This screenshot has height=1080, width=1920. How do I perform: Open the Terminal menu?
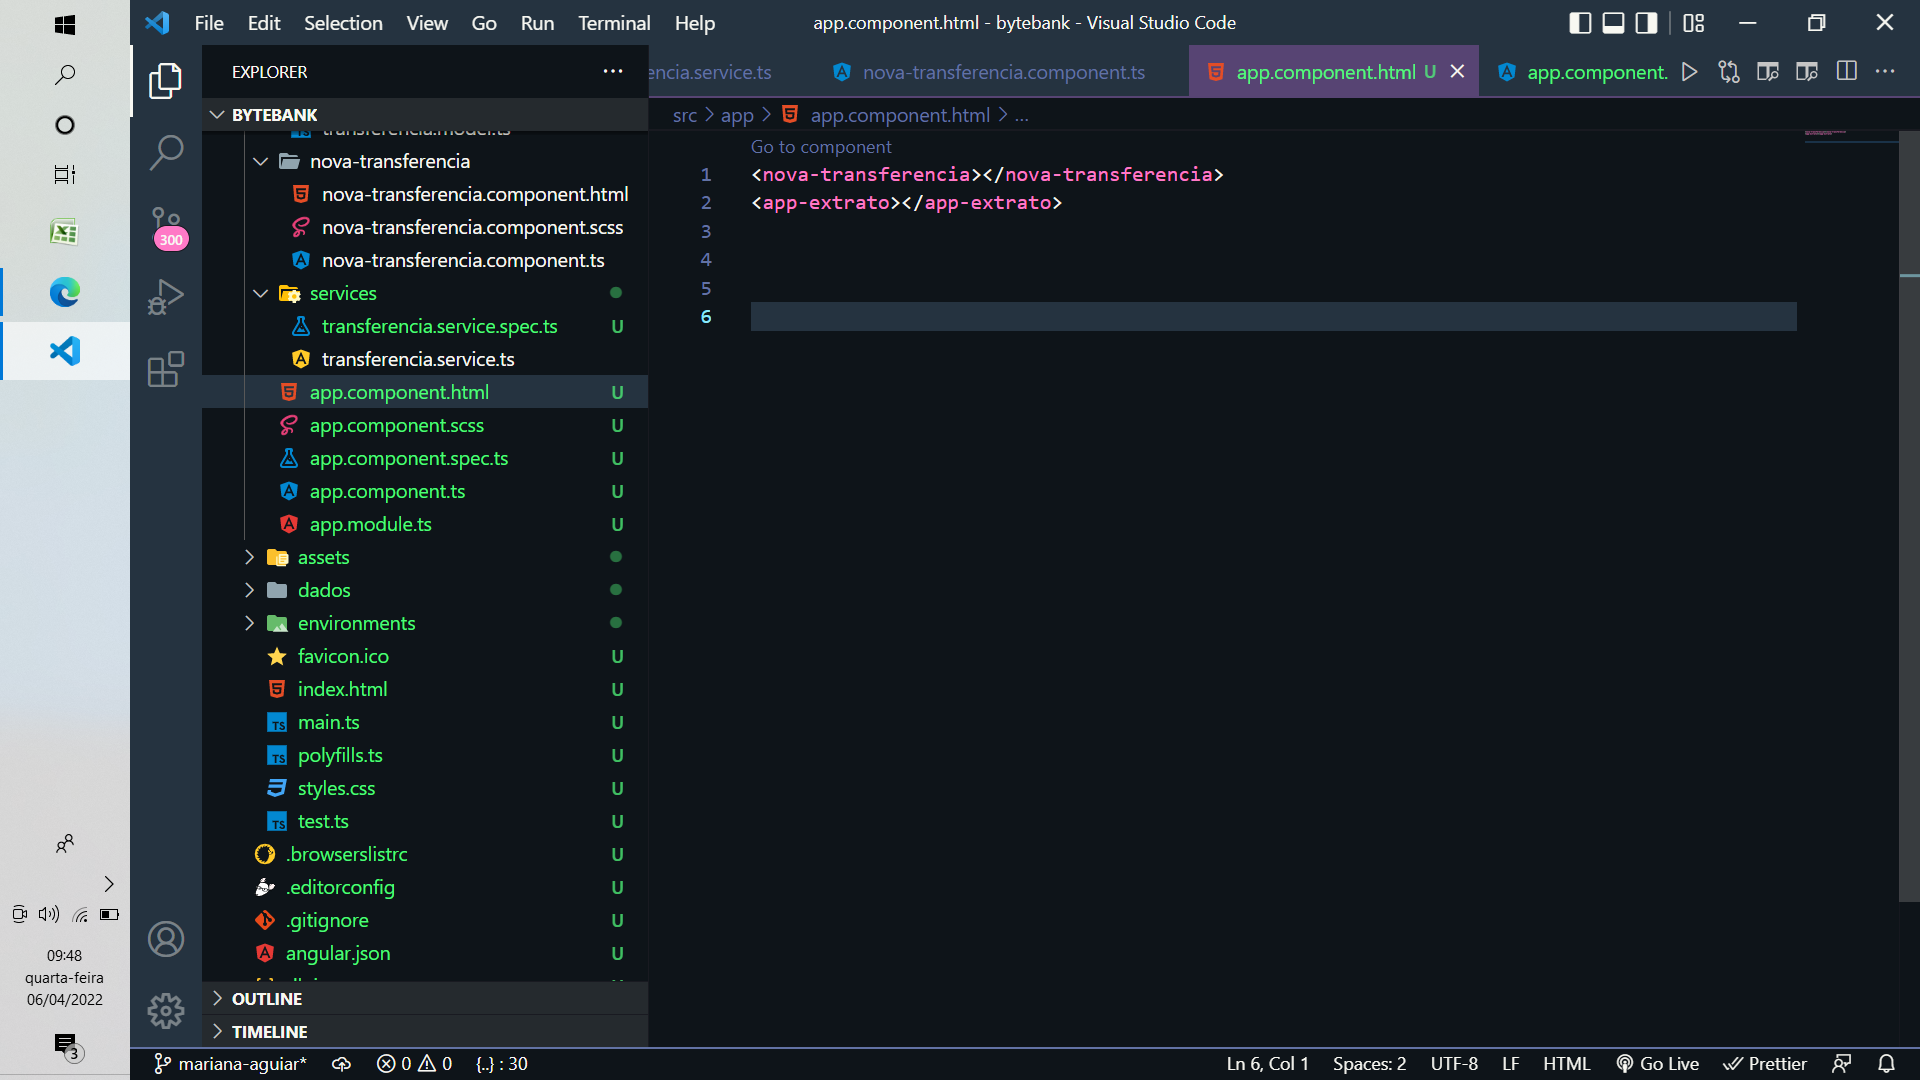tap(615, 22)
